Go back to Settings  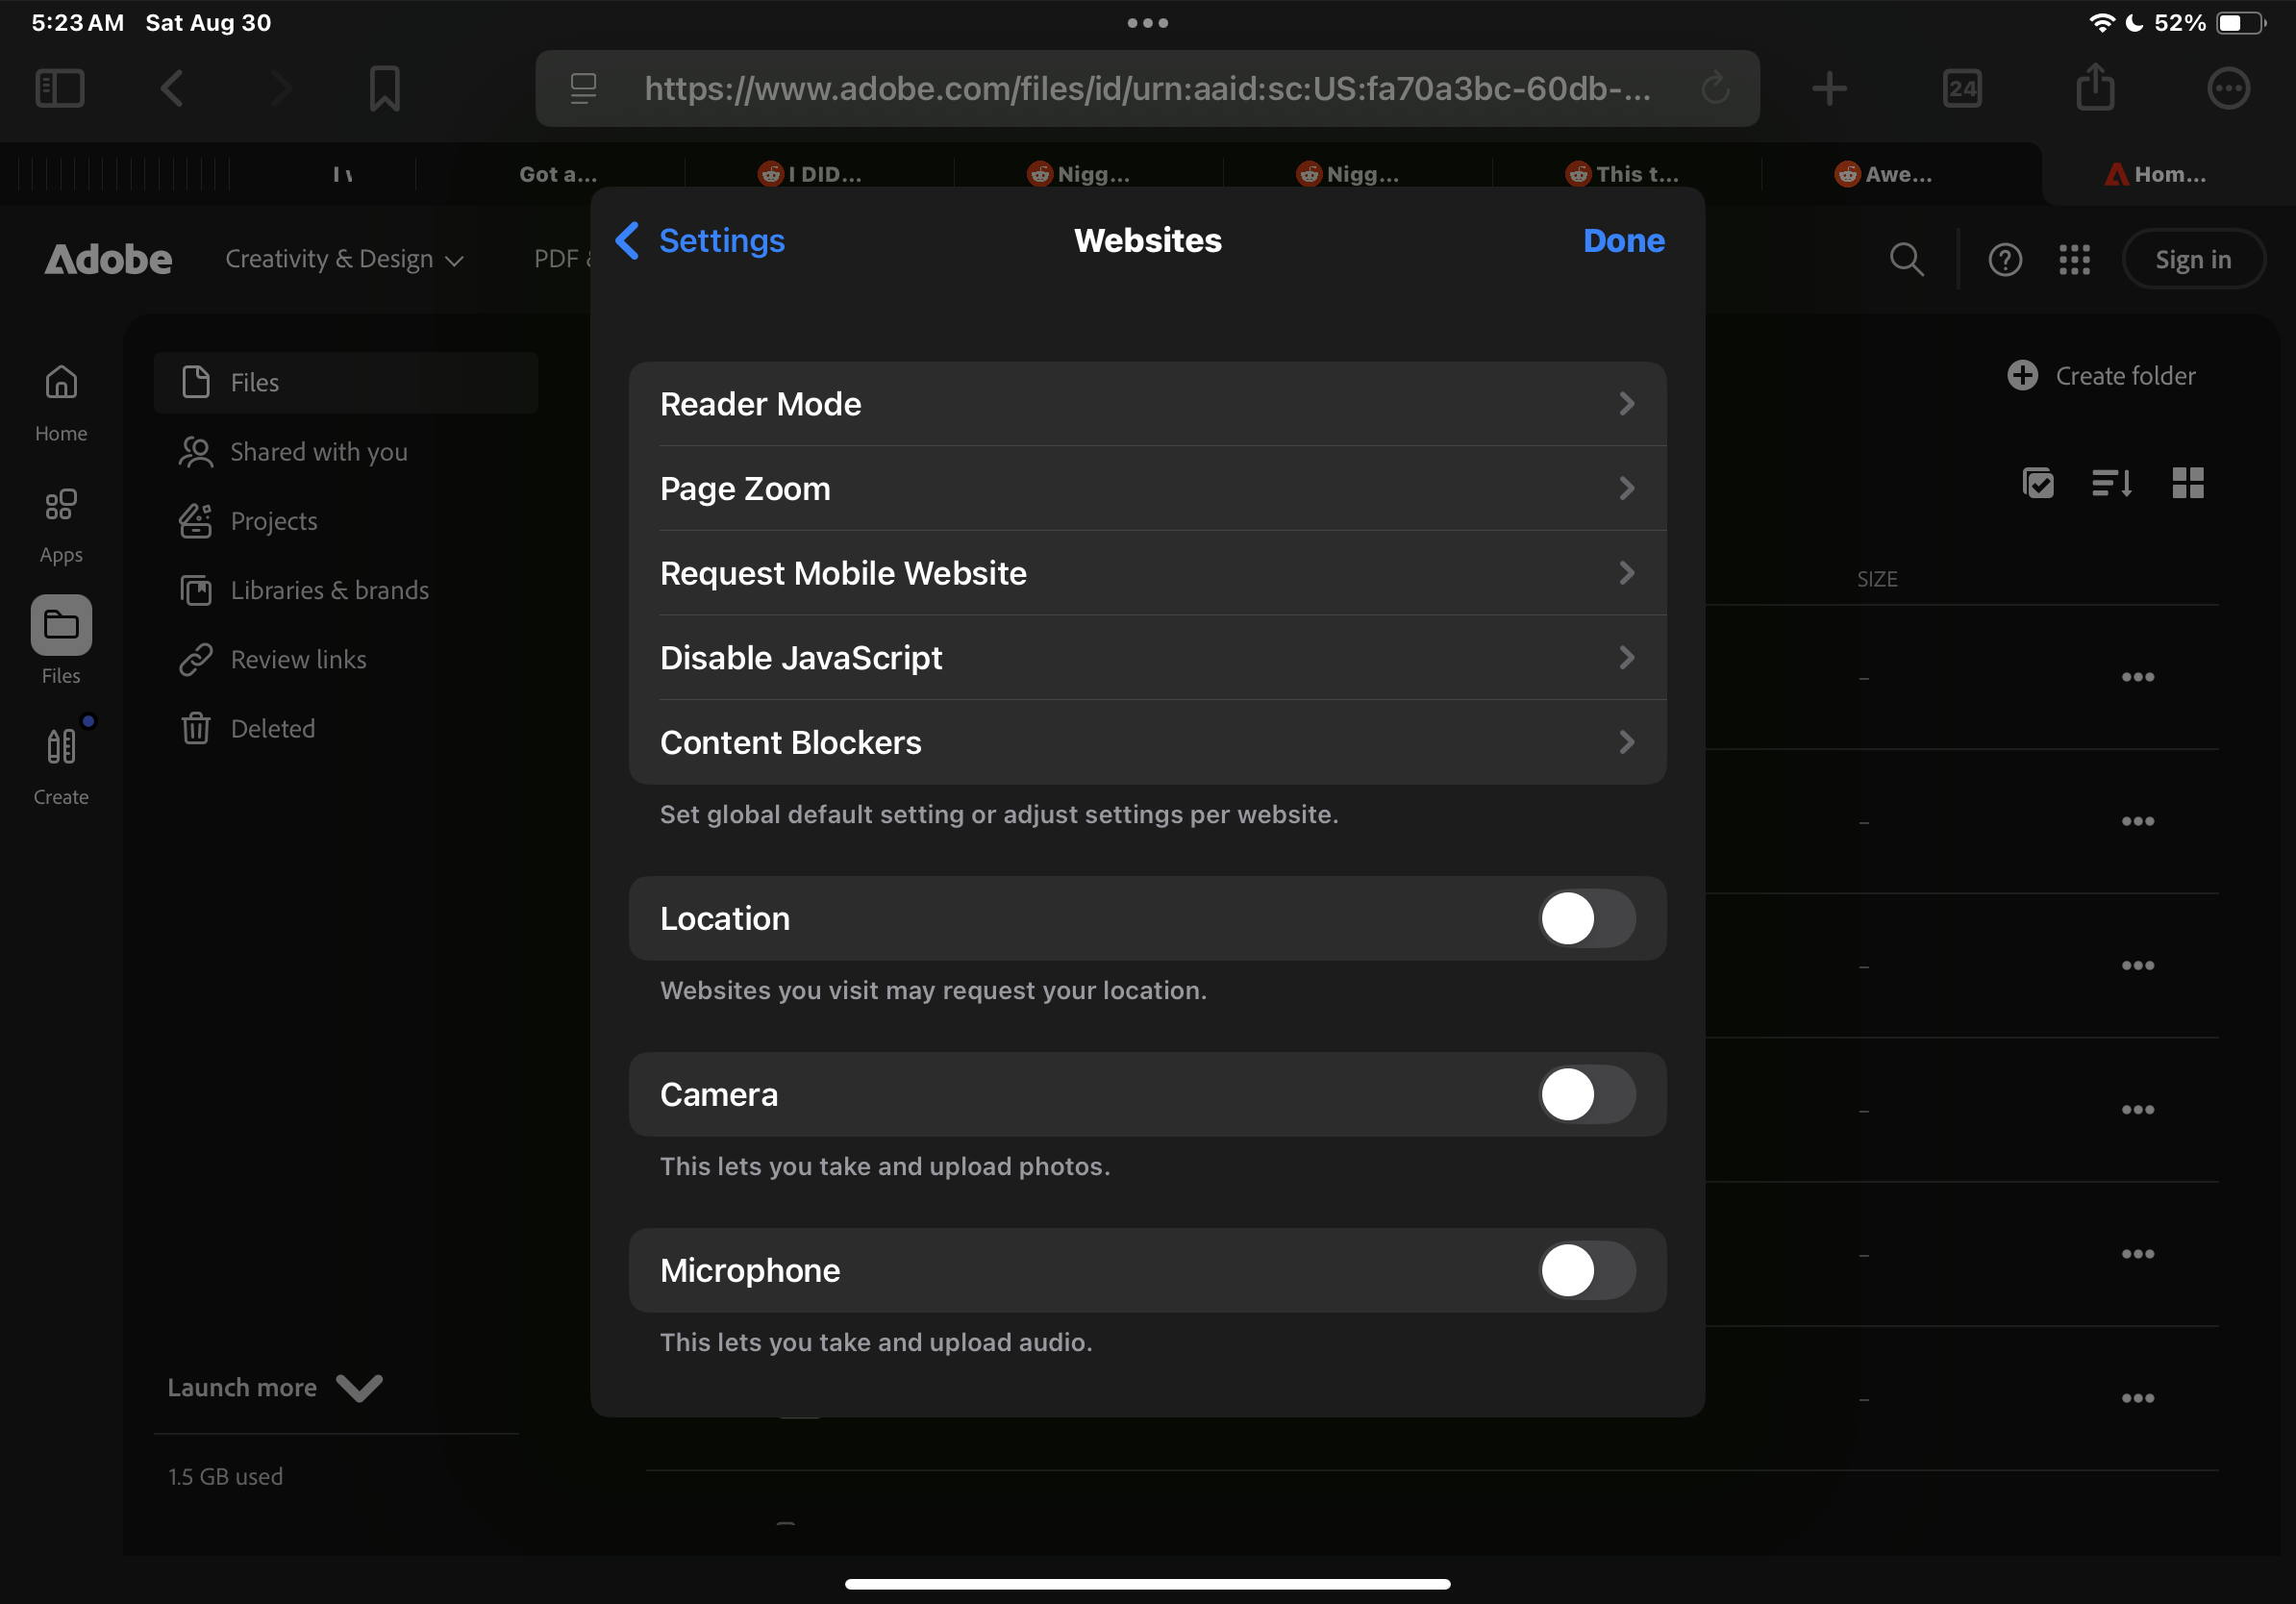[700, 240]
